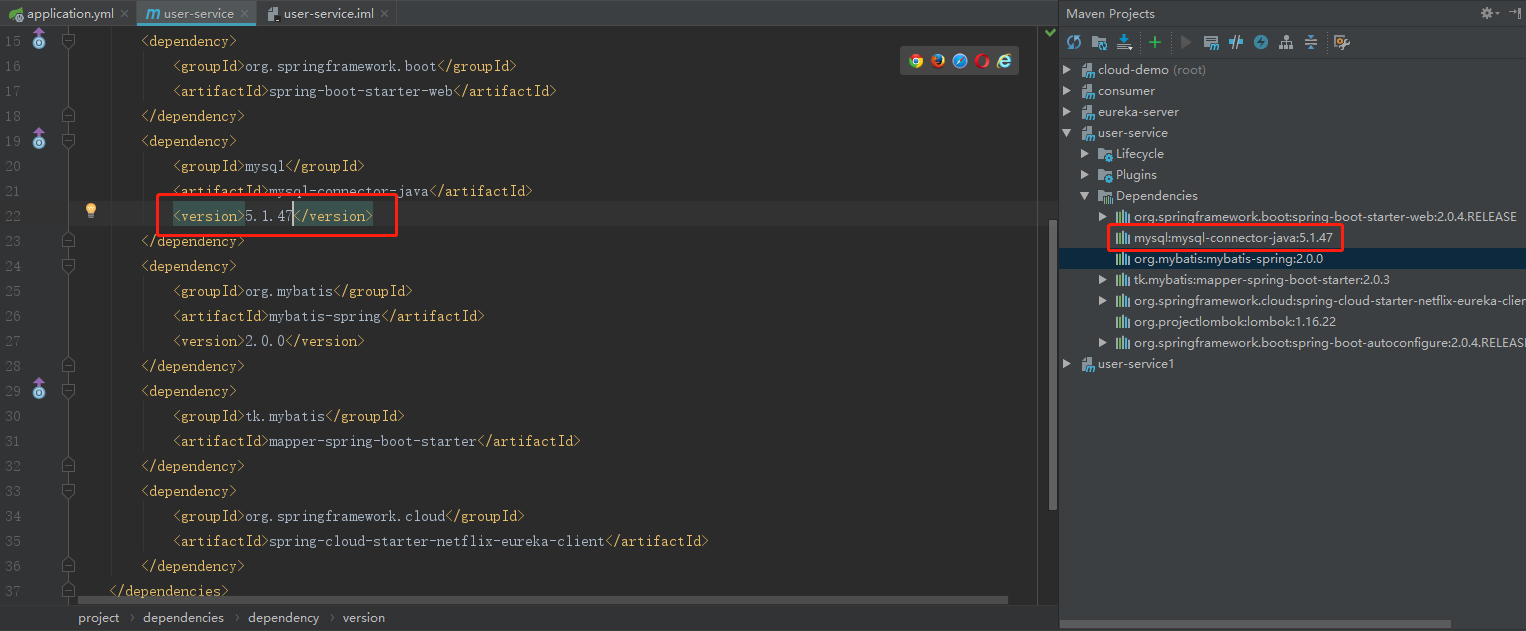Execute a Maven goal
This screenshot has height=631, width=1526.
[x=1210, y=42]
